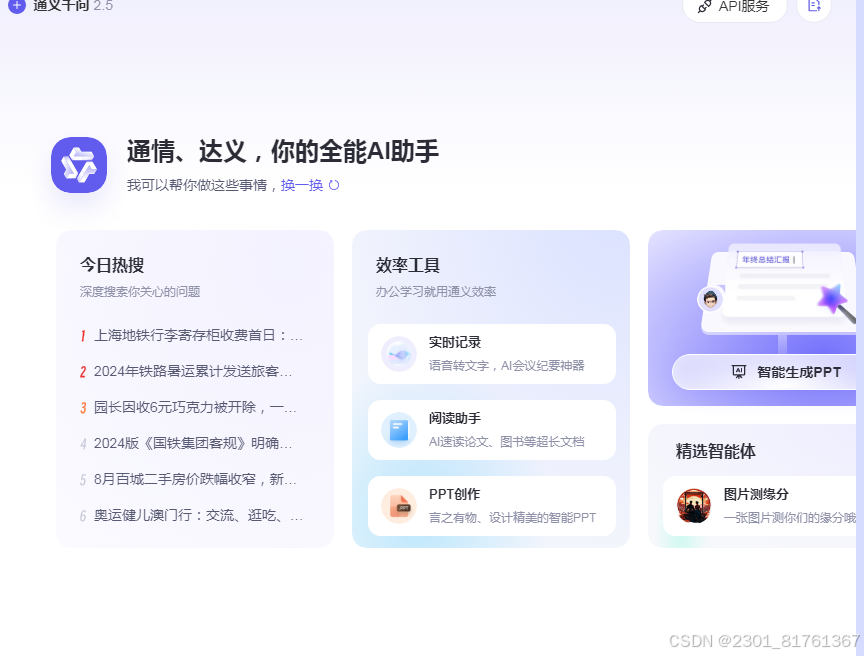Click the Tongyi Qianwen logo icon
The height and width of the screenshot is (656, 864).
[79, 165]
